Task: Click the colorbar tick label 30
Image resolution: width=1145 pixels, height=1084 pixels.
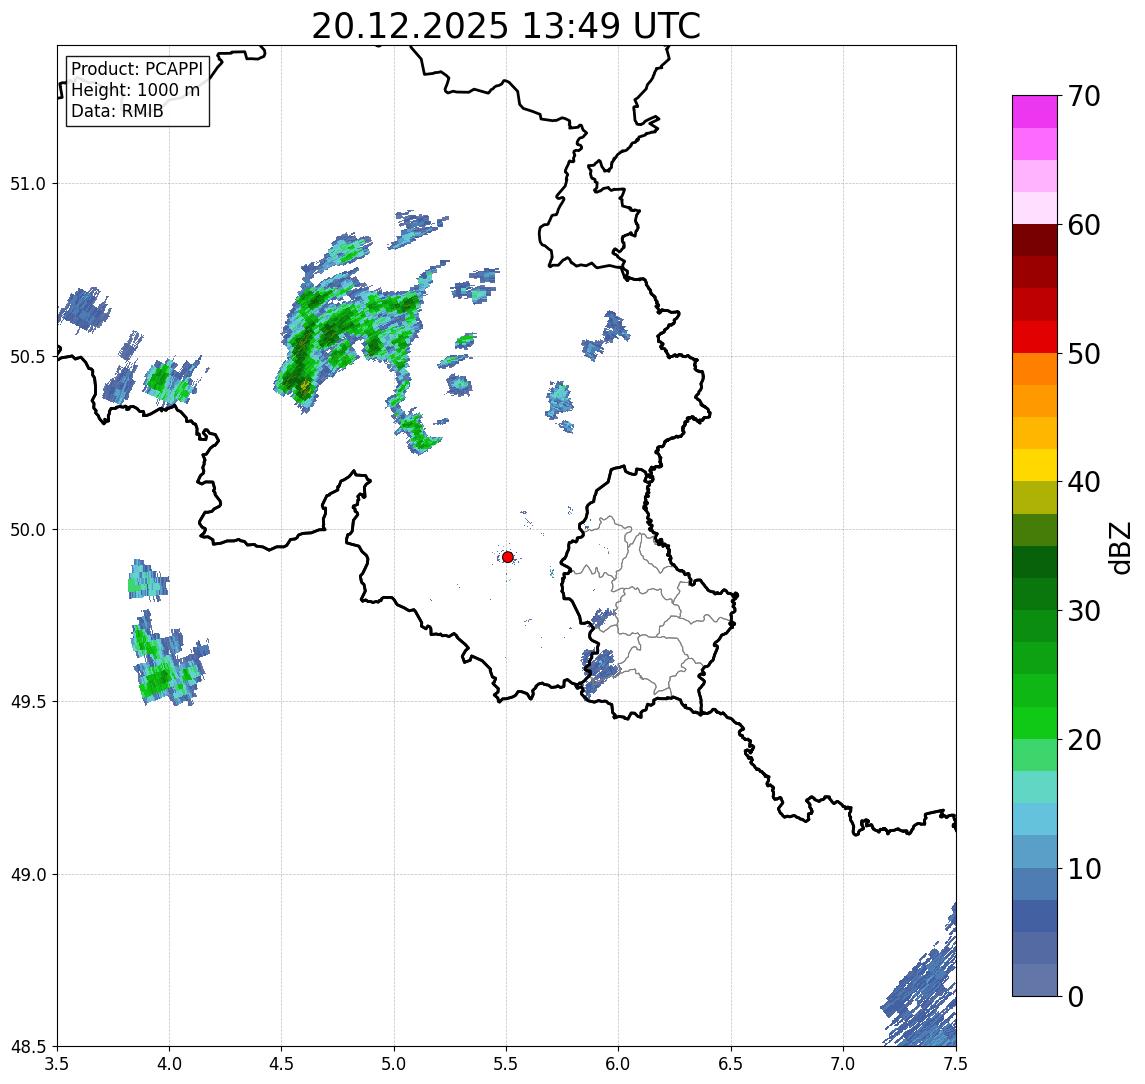Action: tap(1084, 611)
